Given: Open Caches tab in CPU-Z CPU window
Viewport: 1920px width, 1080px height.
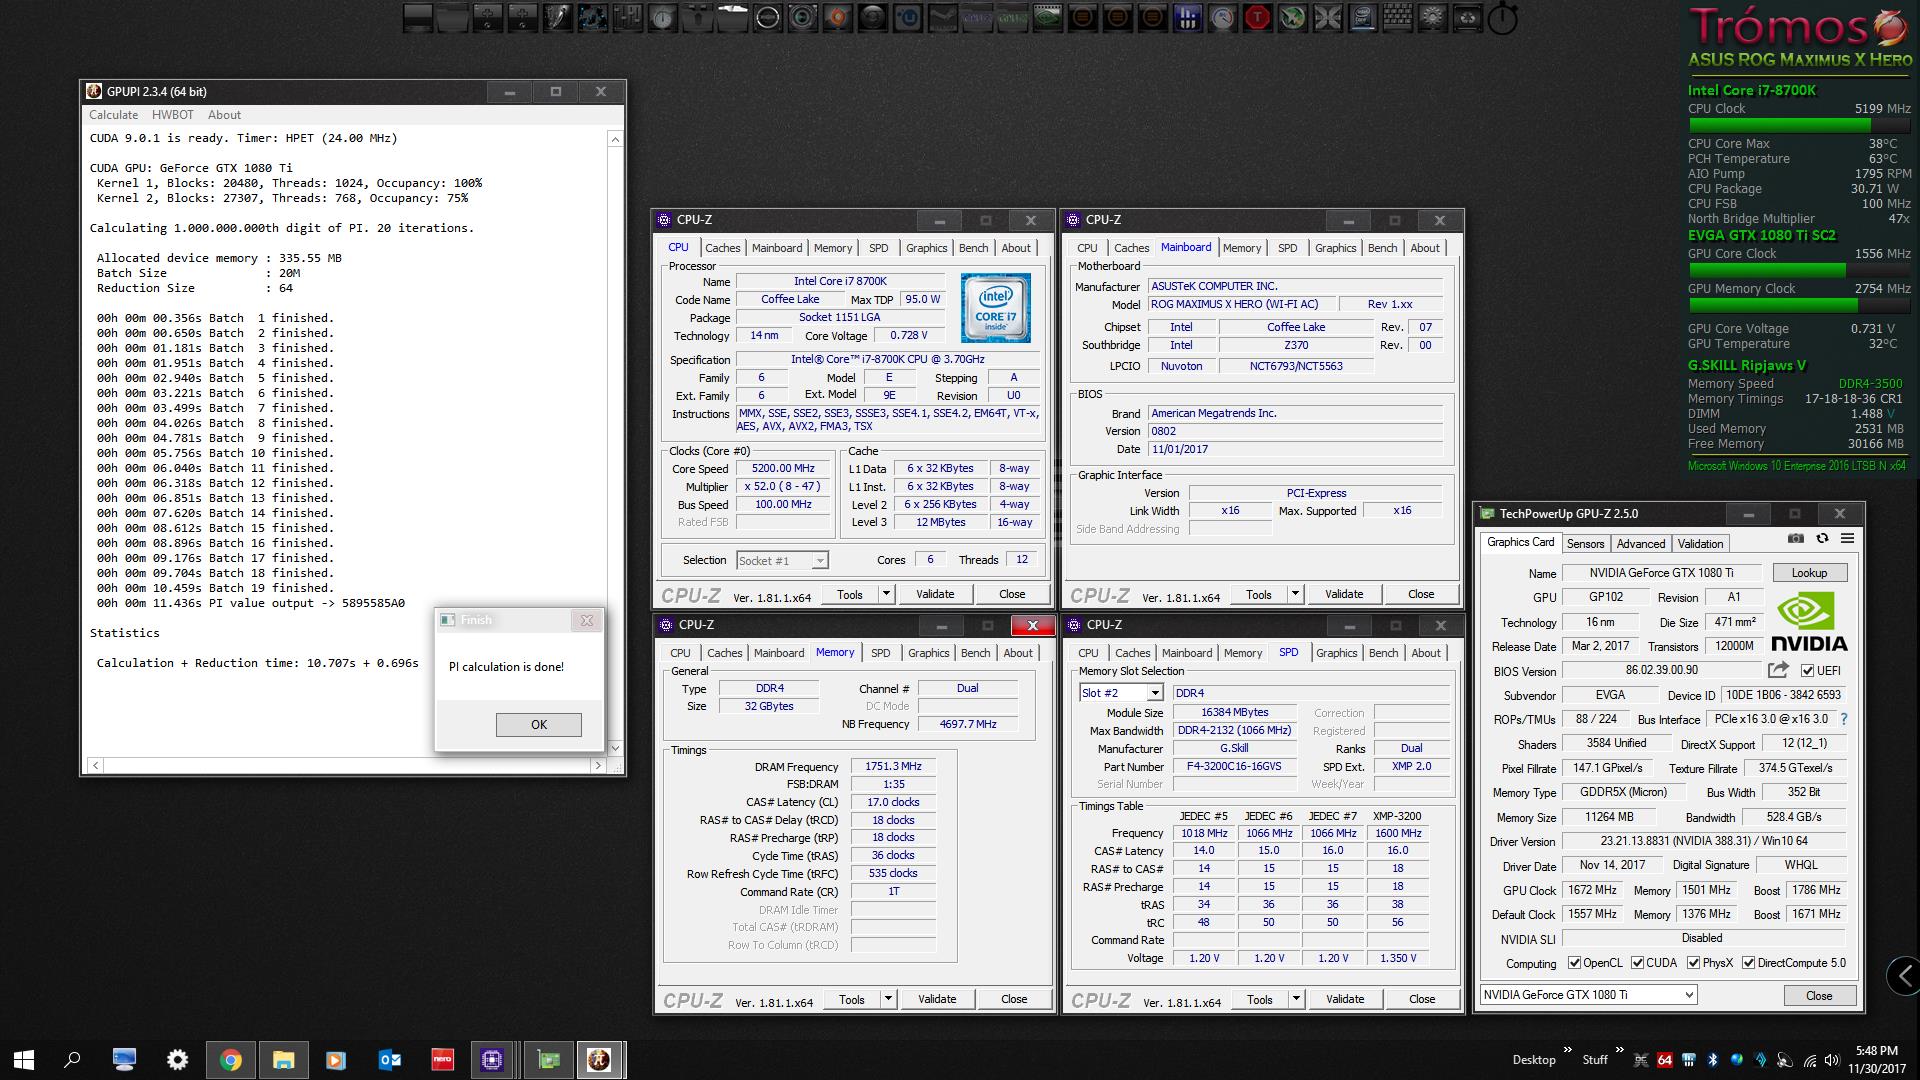Looking at the screenshot, I should [x=722, y=248].
